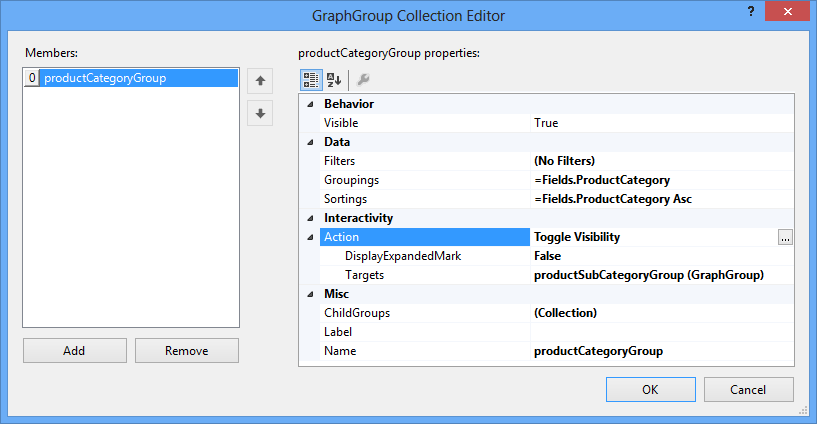Open Property Pages wrench icon
Image resolution: width=817 pixels, height=424 pixels.
(x=363, y=80)
